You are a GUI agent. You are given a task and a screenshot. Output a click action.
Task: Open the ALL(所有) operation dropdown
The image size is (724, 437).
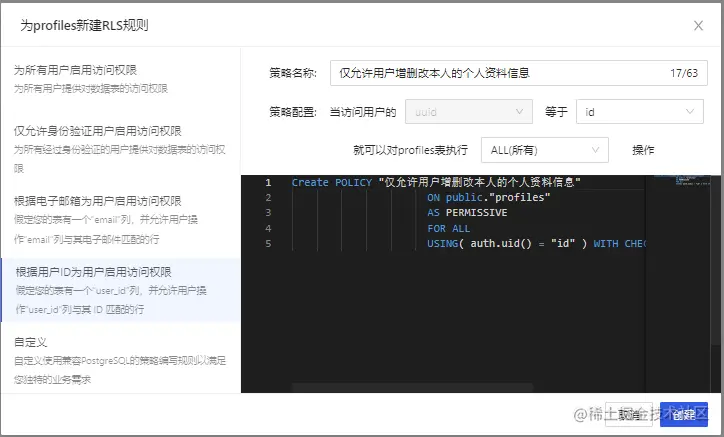click(544, 150)
